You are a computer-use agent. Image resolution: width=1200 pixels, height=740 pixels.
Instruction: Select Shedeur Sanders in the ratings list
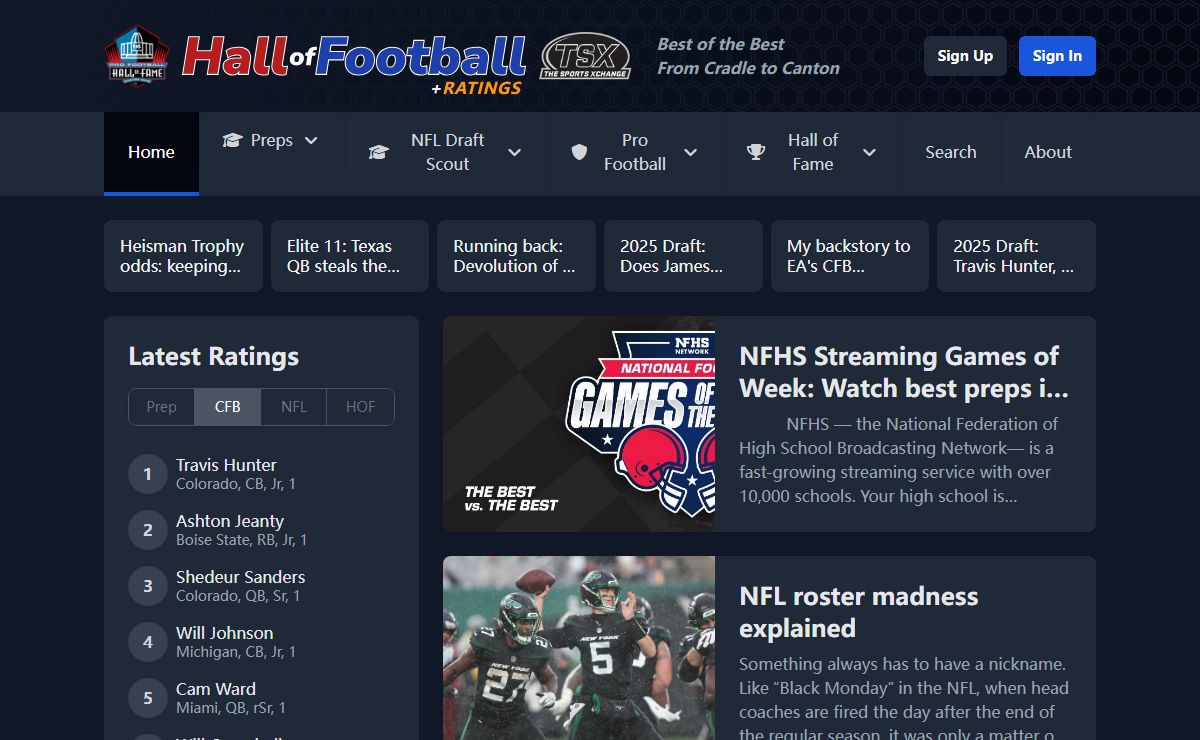click(241, 577)
